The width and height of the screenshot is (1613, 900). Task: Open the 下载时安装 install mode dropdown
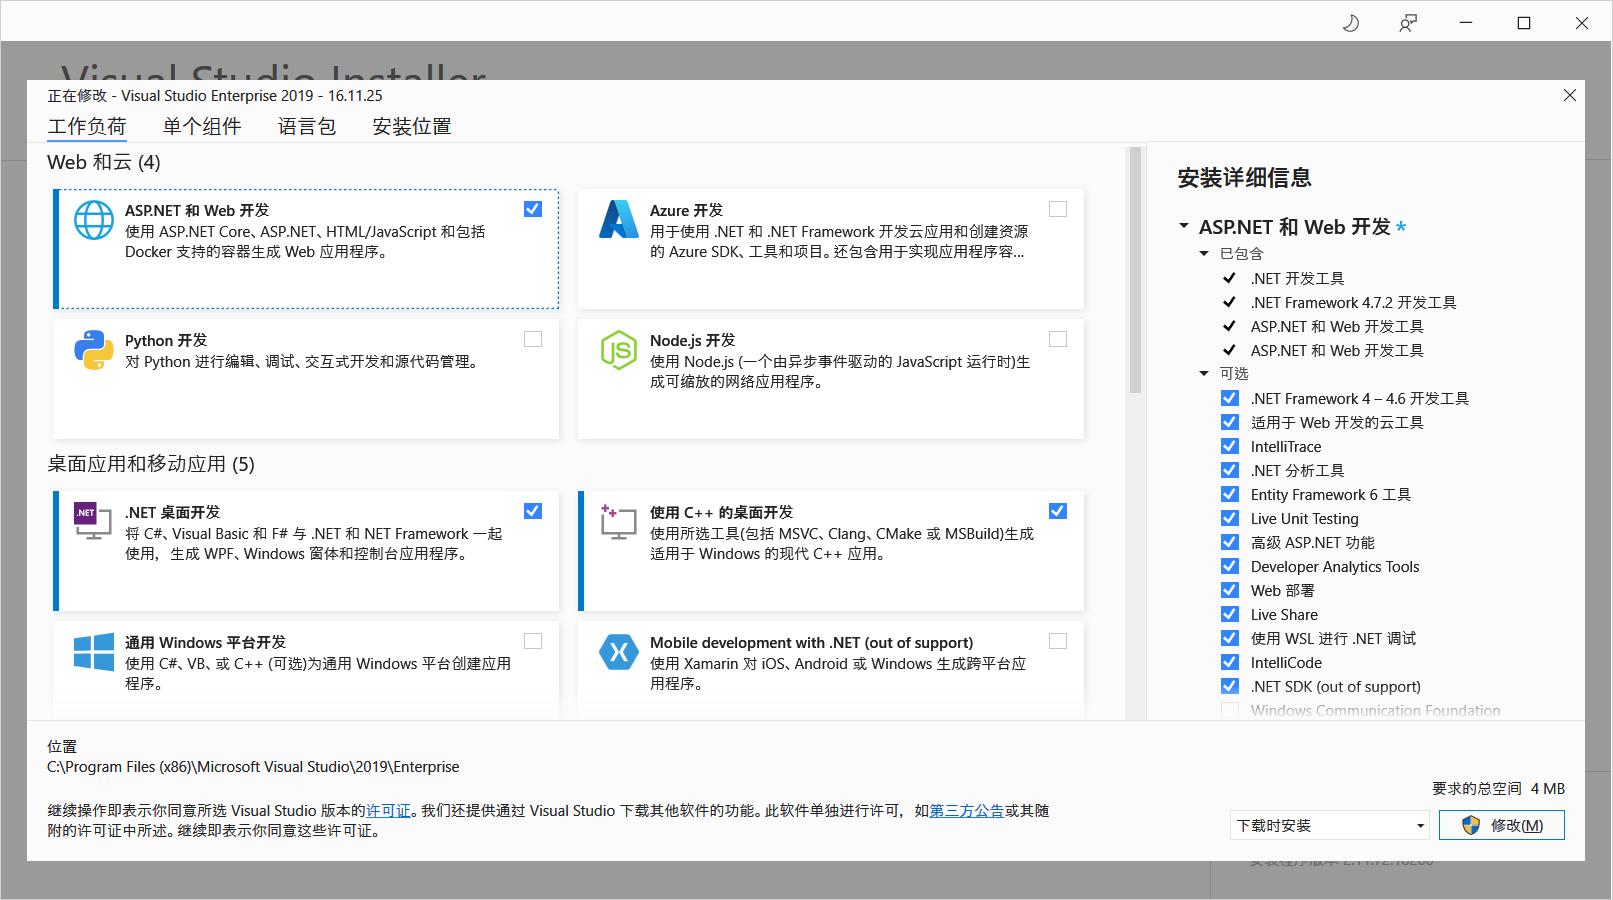(1330, 825)
